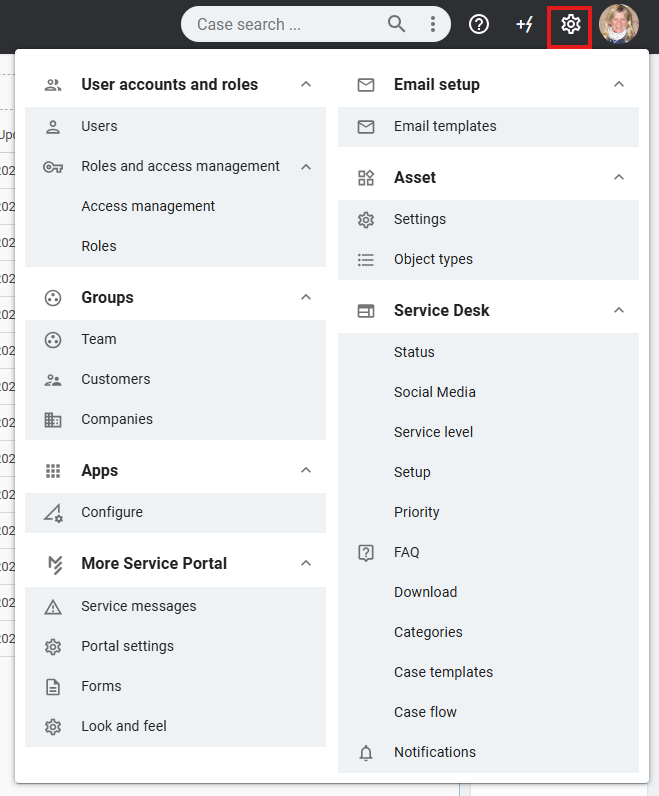Select Object types under Asset
The height and width of the screenshot is (796, 659).
coord(433,259)
